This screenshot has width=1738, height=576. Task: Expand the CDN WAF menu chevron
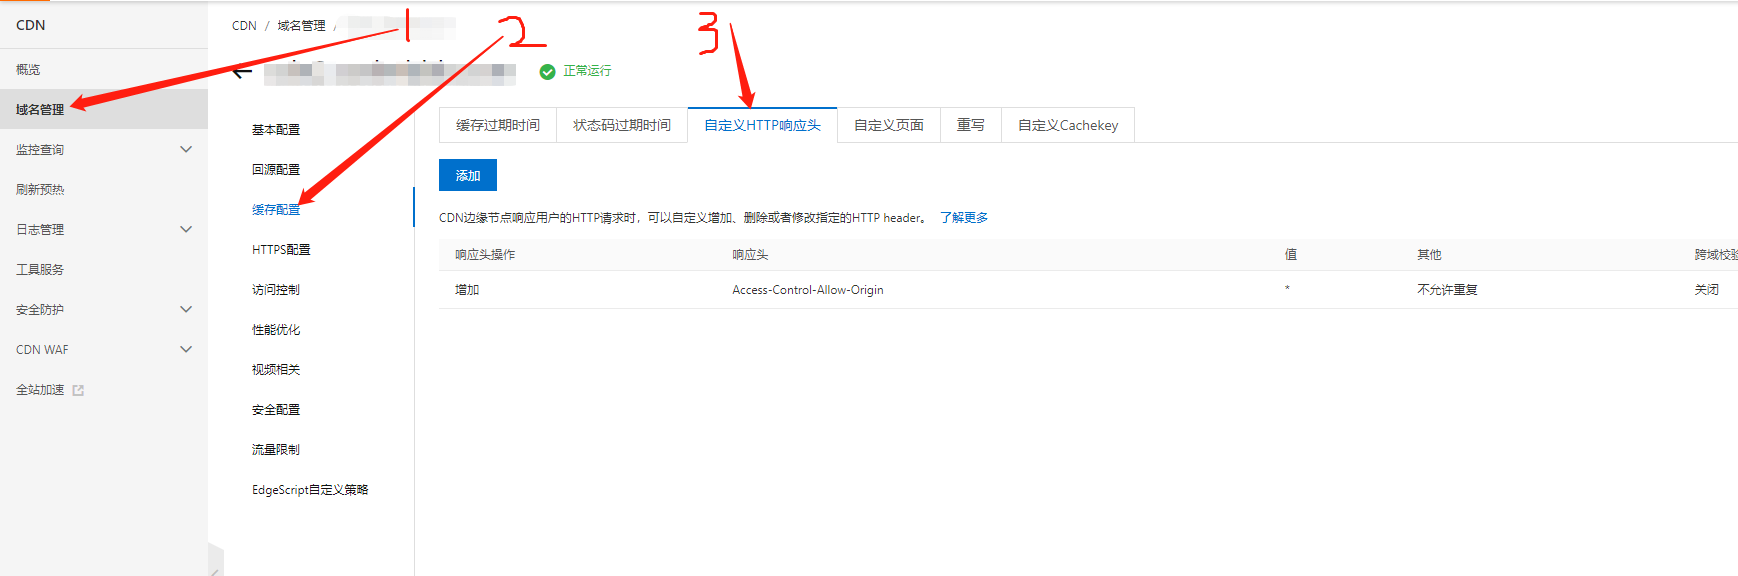186,349
